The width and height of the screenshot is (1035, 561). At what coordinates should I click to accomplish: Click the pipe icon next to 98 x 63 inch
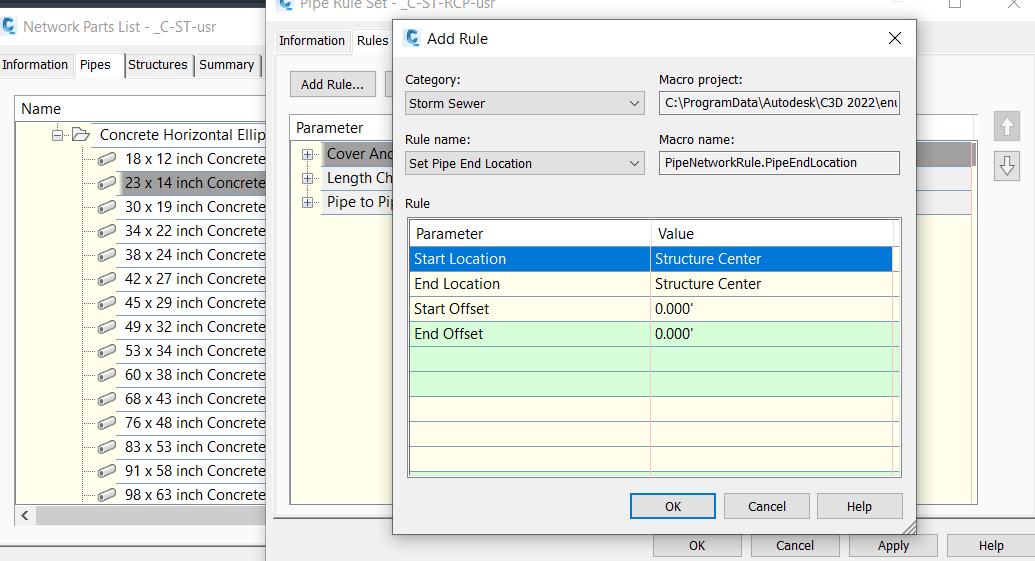107,495
